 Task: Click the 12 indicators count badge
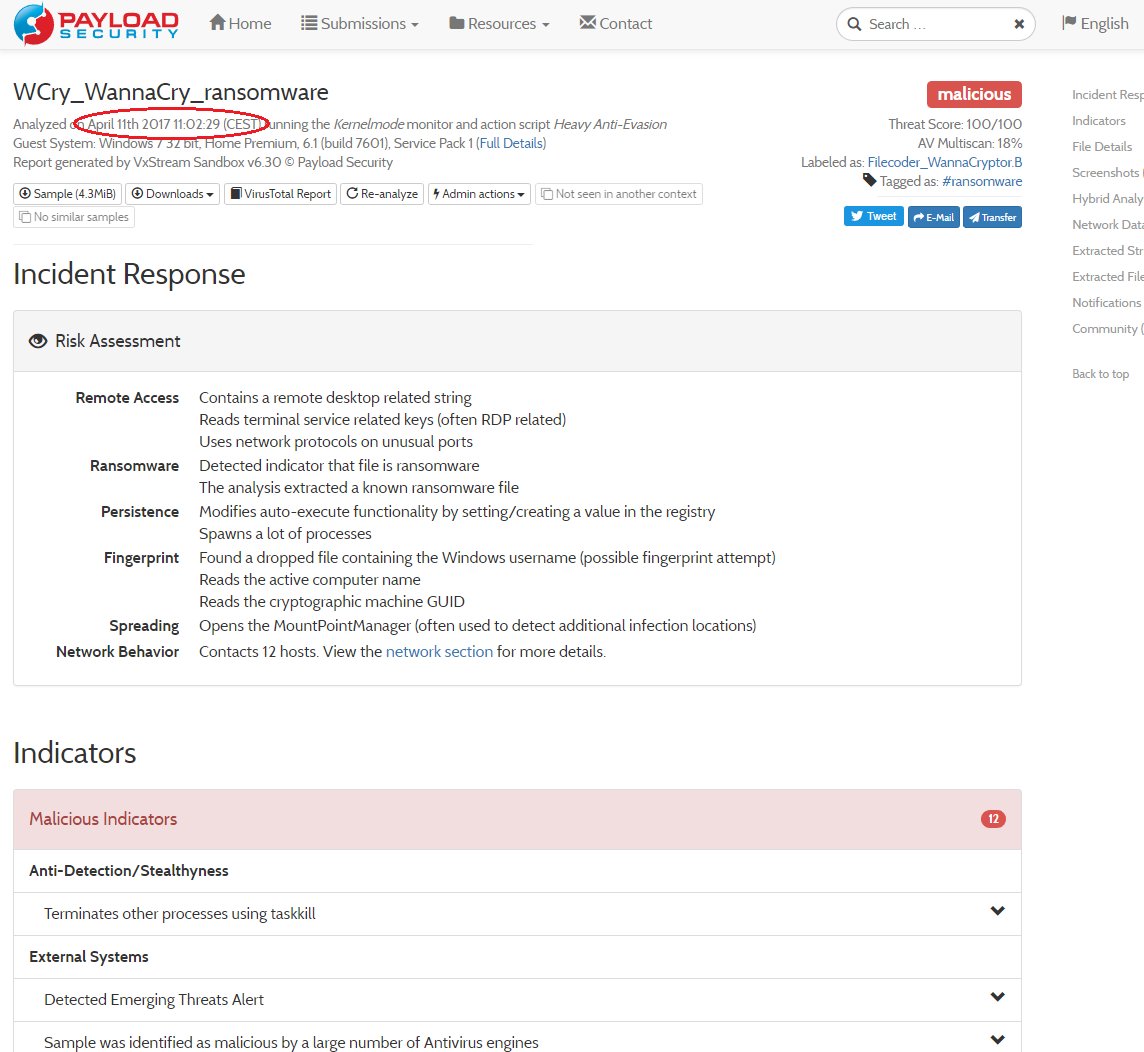pos(993,819)
